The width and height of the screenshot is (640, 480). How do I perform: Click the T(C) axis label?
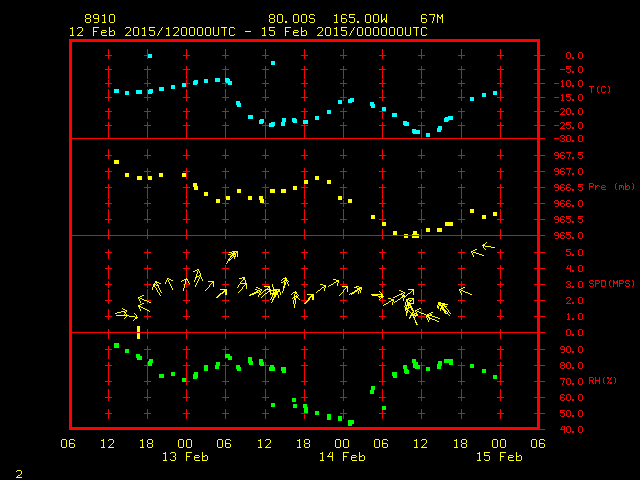point(600,89)
